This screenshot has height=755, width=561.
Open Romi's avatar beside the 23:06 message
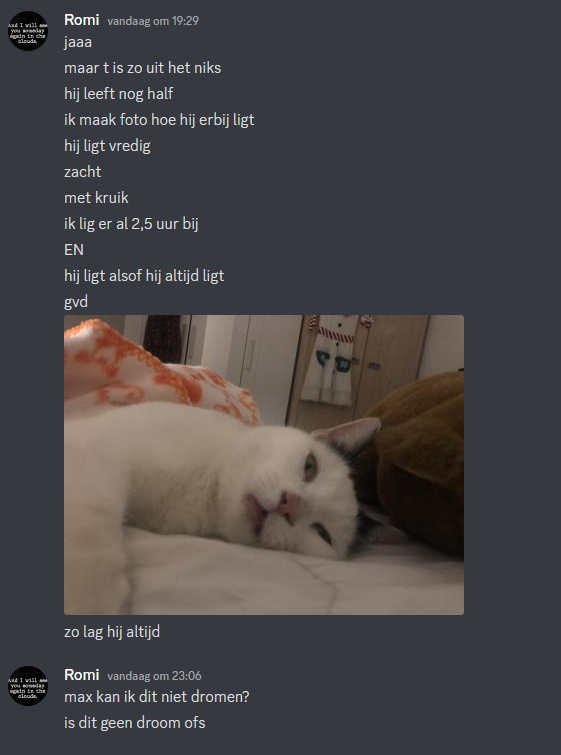point(28,686)
